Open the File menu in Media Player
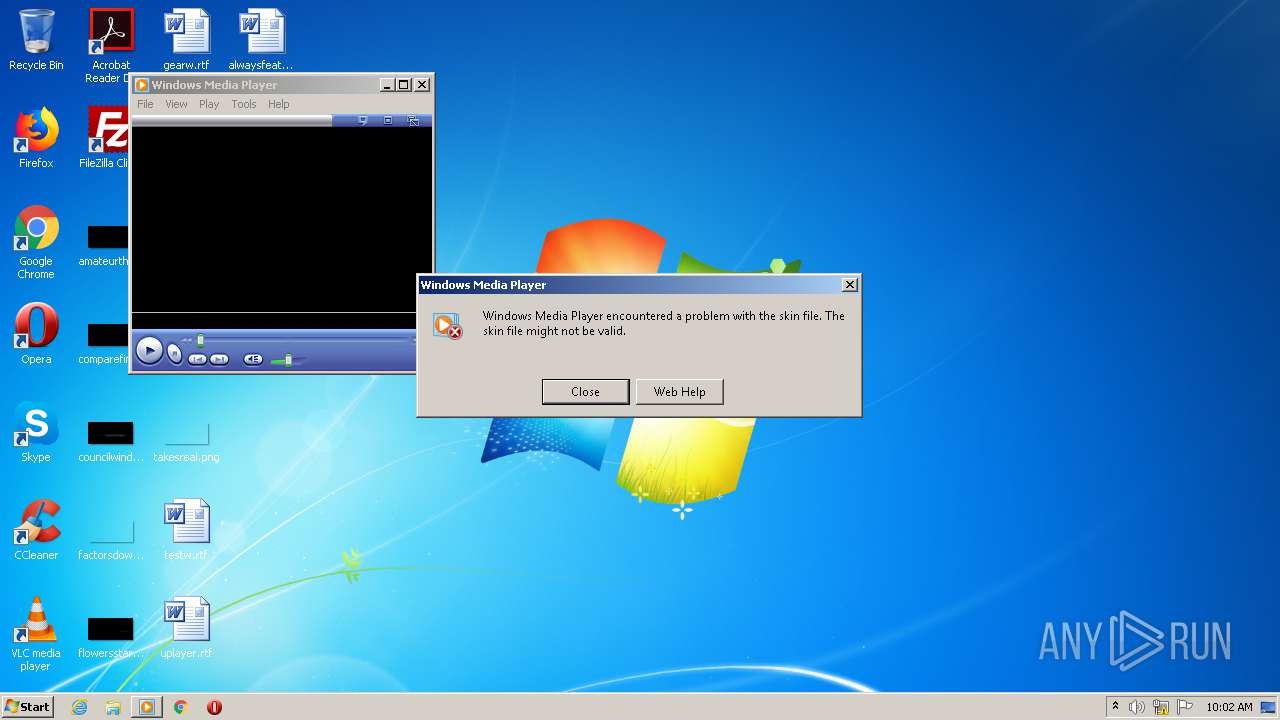 (x=145, y=104)
